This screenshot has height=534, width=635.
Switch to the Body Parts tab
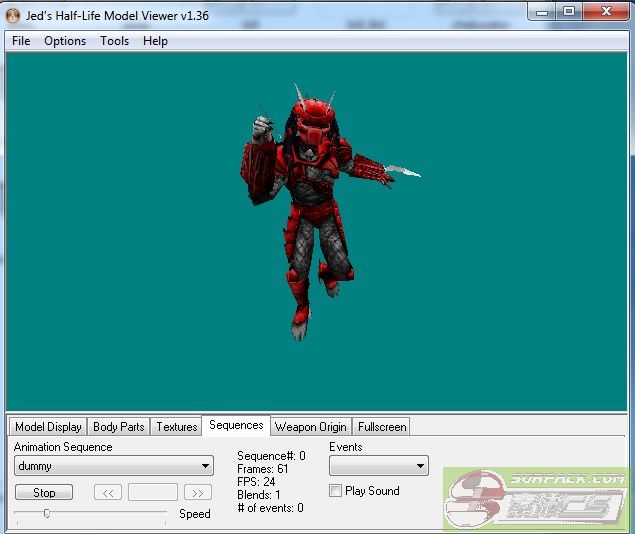click(118, 427)
